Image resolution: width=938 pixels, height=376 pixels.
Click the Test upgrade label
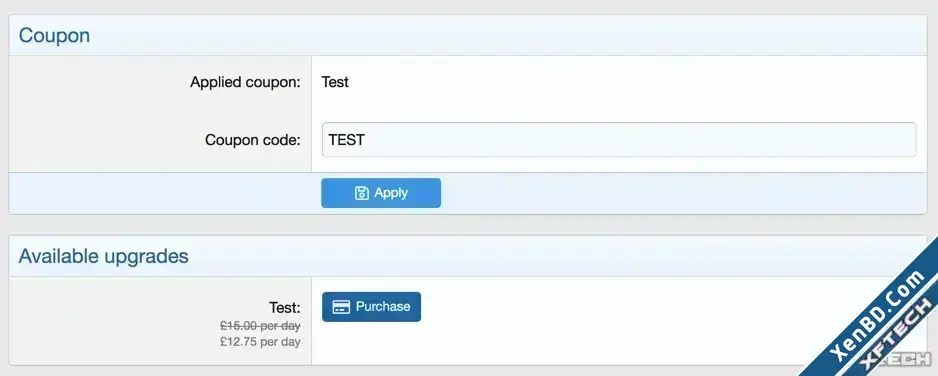pos(285,307)
